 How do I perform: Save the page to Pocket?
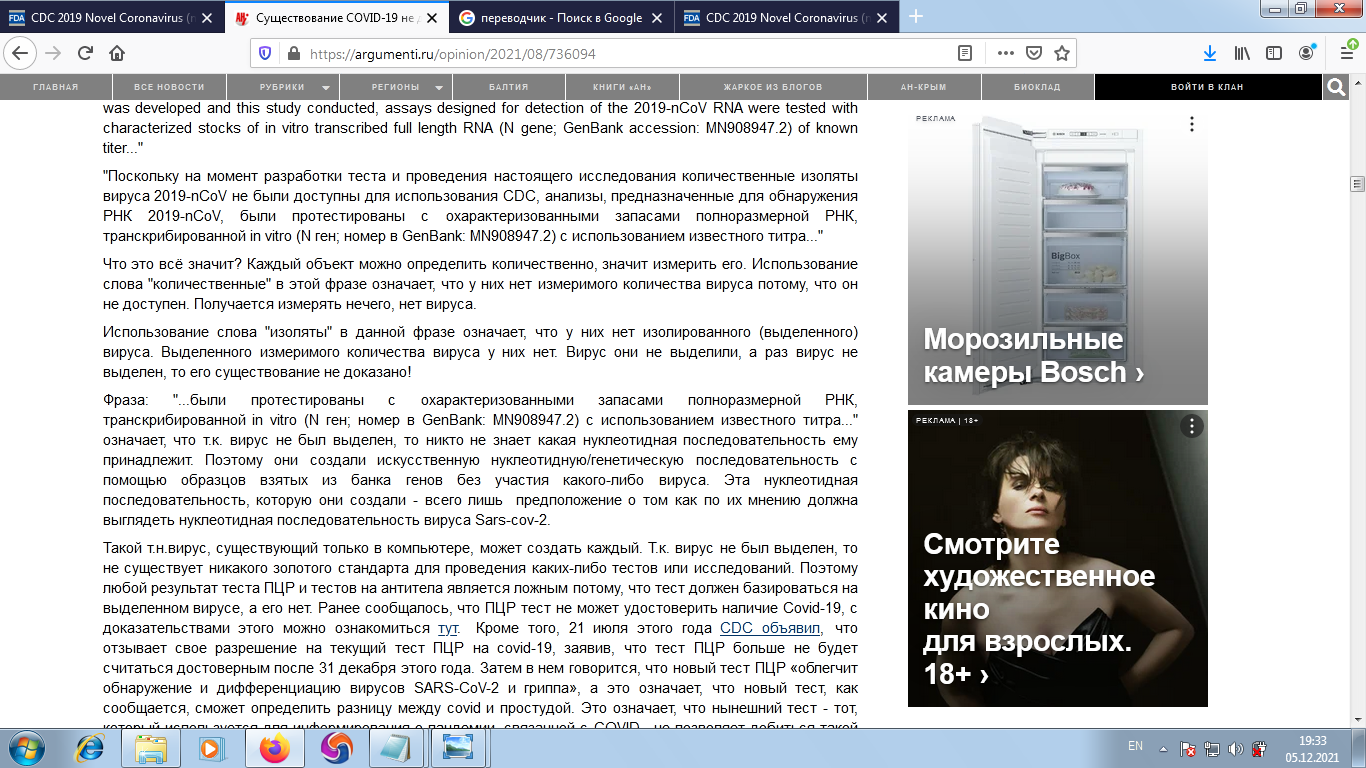click(x=1035, y=53)
